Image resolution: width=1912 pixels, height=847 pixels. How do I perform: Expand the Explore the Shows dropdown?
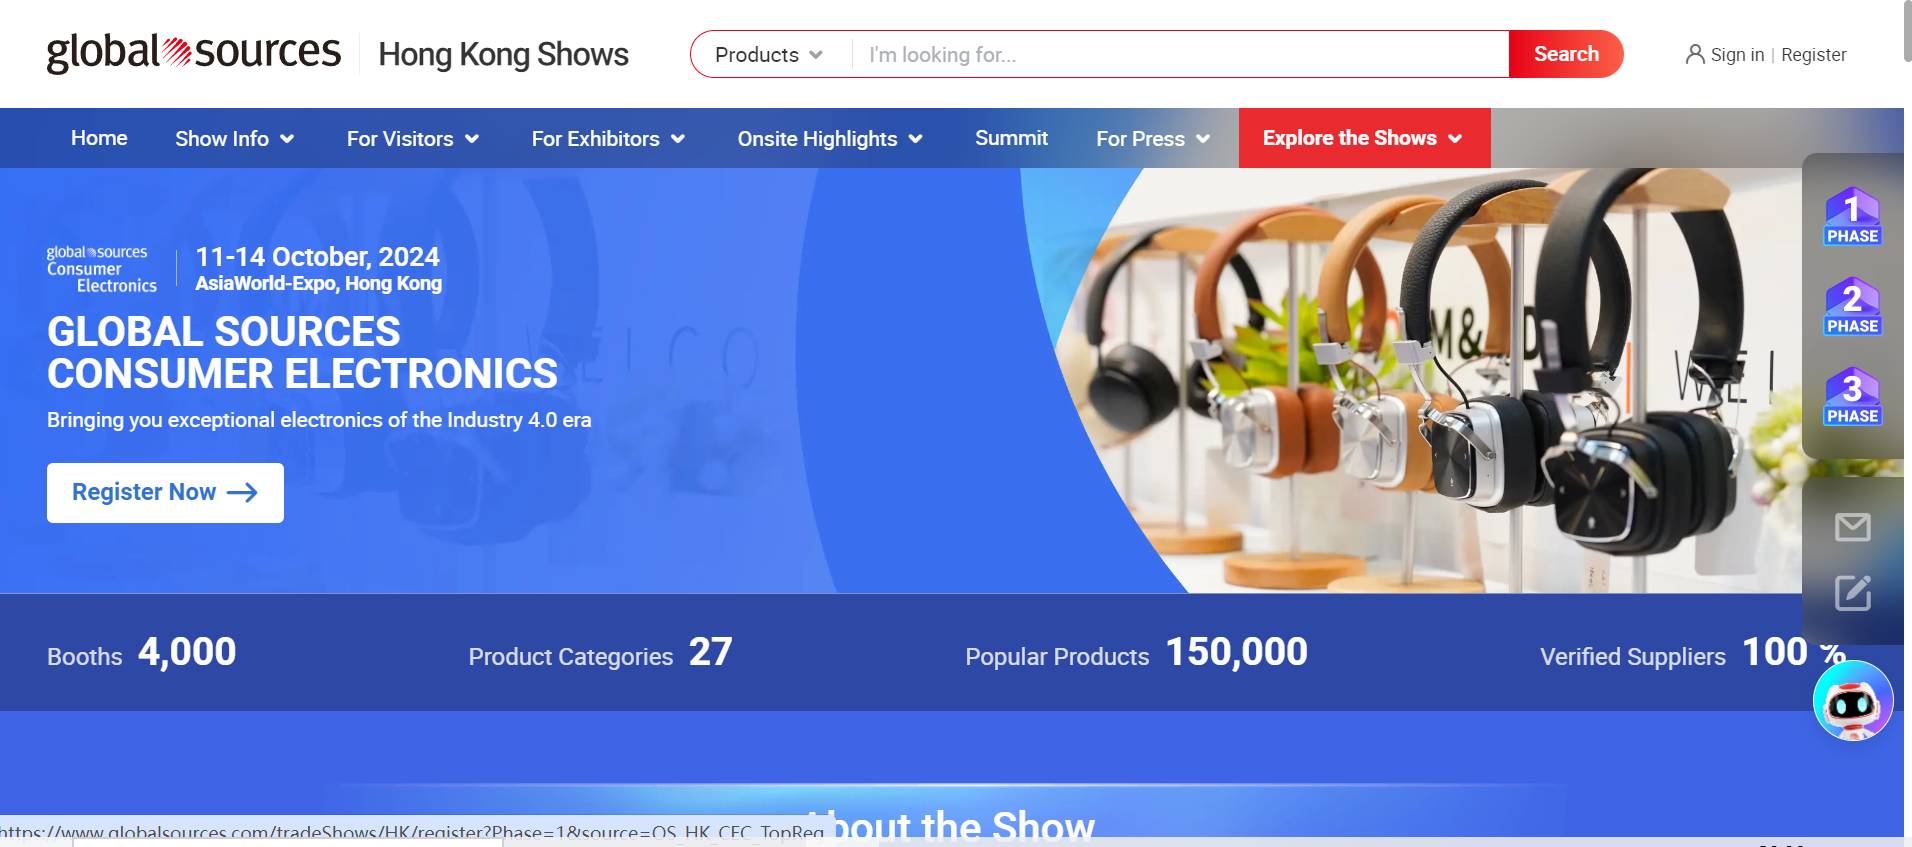pos(1363,139)
